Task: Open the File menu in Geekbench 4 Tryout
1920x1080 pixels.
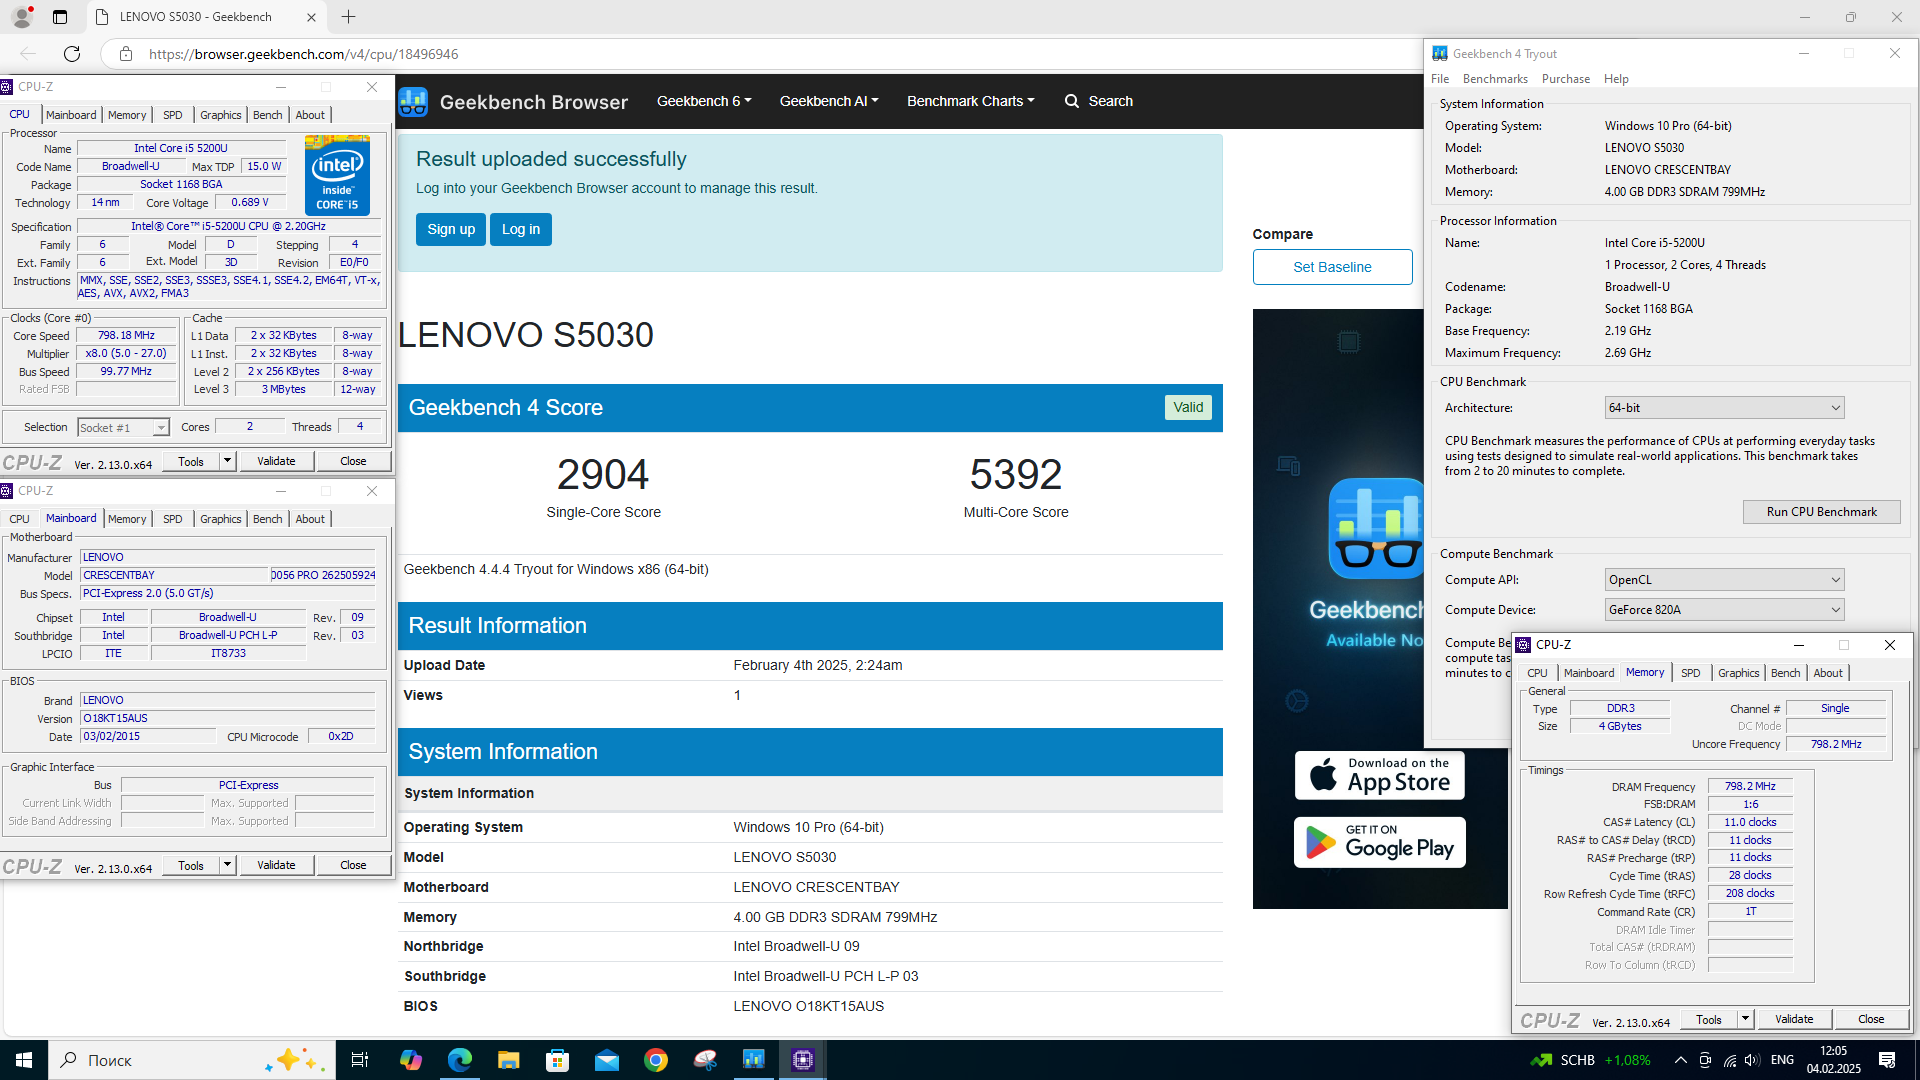Action: [x=1440, y=79]
